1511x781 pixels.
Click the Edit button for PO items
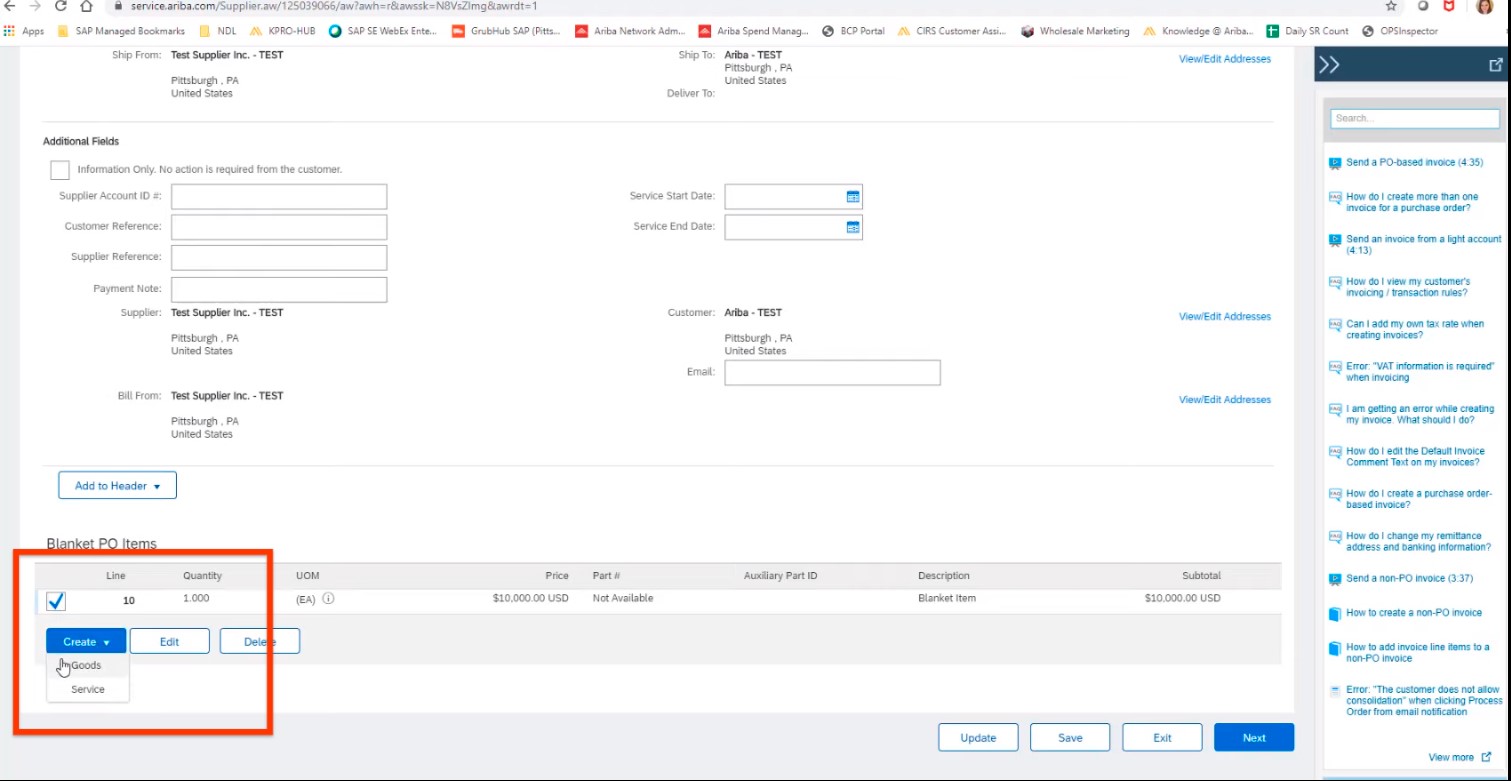(169, 641)
